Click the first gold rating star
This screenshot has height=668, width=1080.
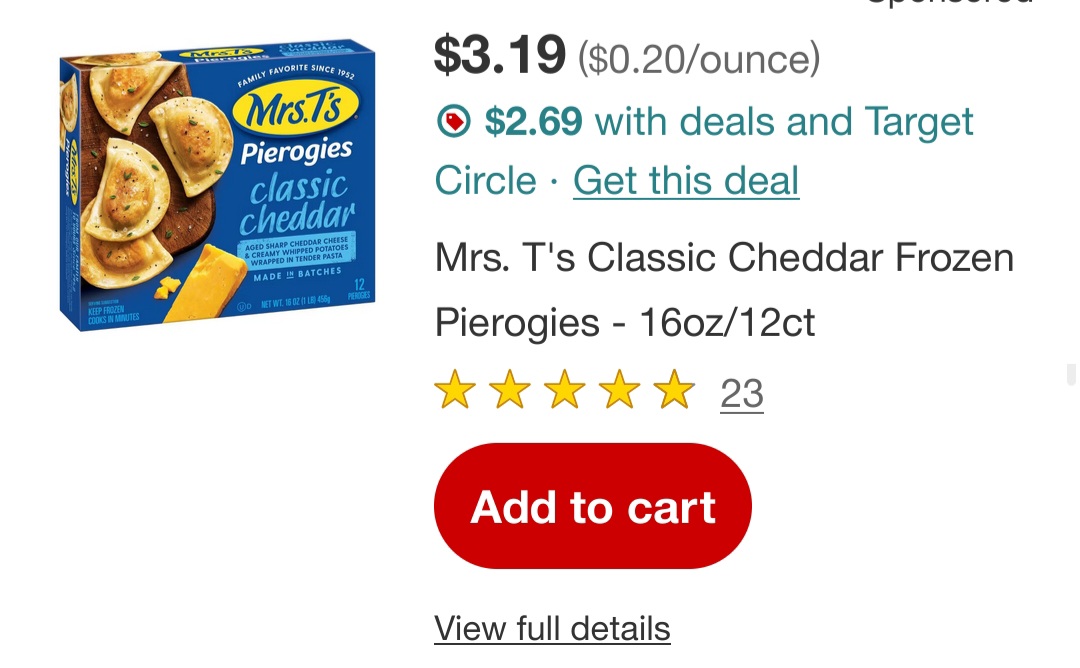pyautogui.click(x=455, y=391)
